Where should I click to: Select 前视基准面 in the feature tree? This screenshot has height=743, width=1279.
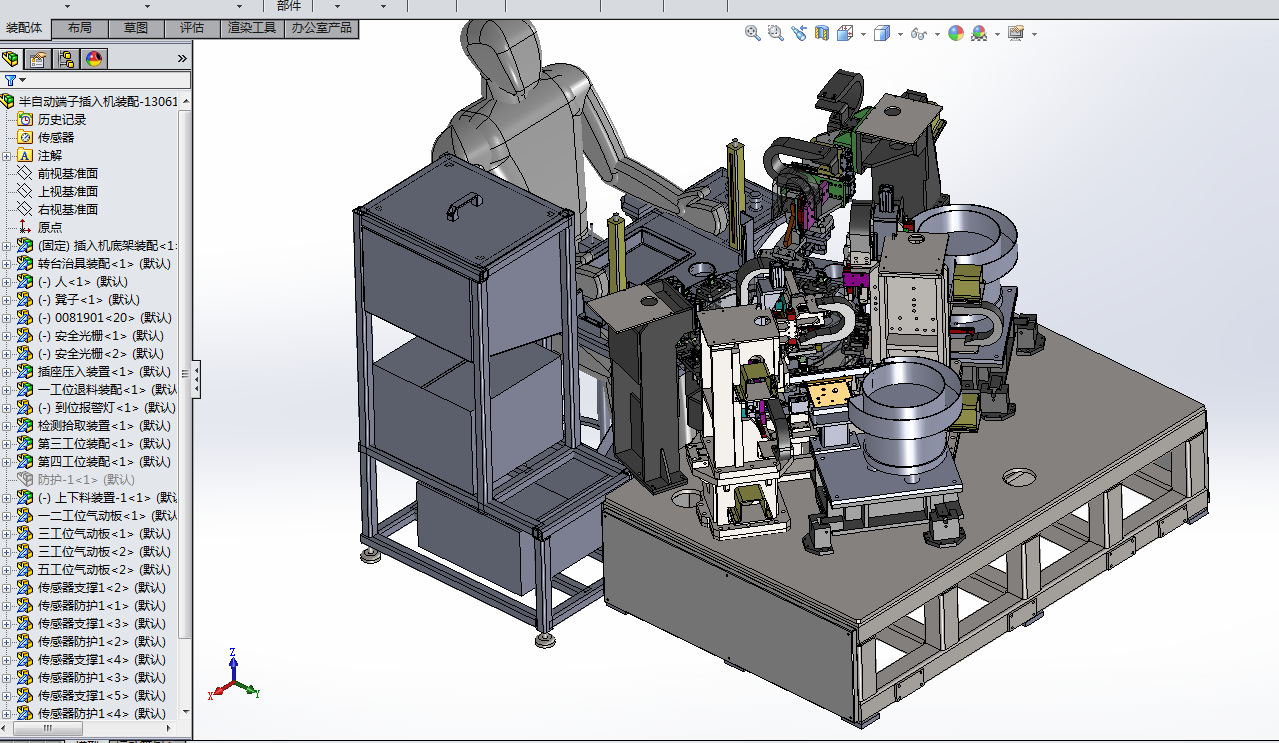point(67,174)
